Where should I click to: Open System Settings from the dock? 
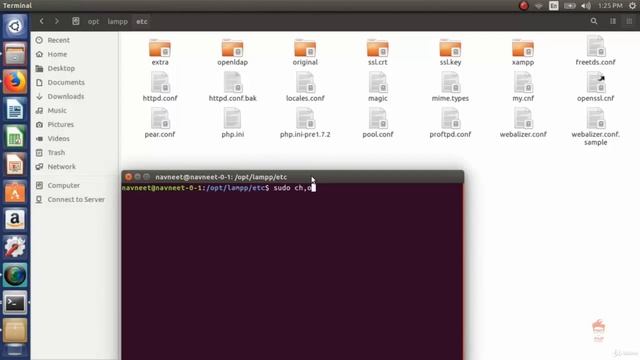pos(15,248)
